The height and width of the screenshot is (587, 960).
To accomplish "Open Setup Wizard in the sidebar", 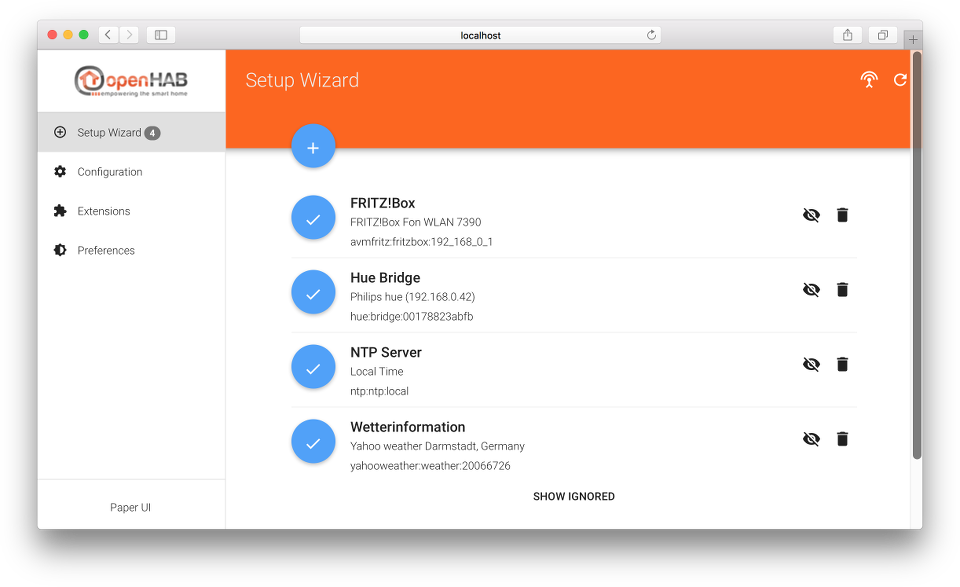I will 131,132.
